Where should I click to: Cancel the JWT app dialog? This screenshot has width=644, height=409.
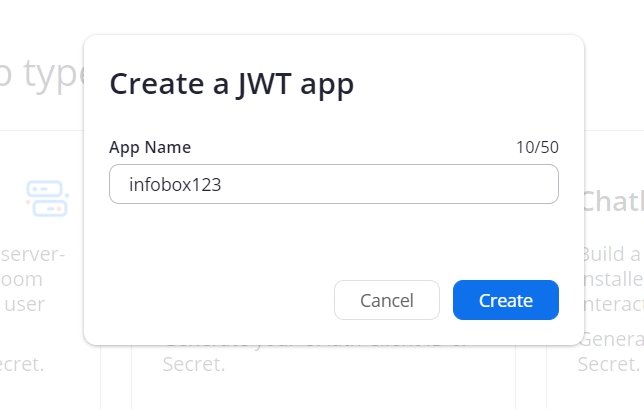coord(387,300)
